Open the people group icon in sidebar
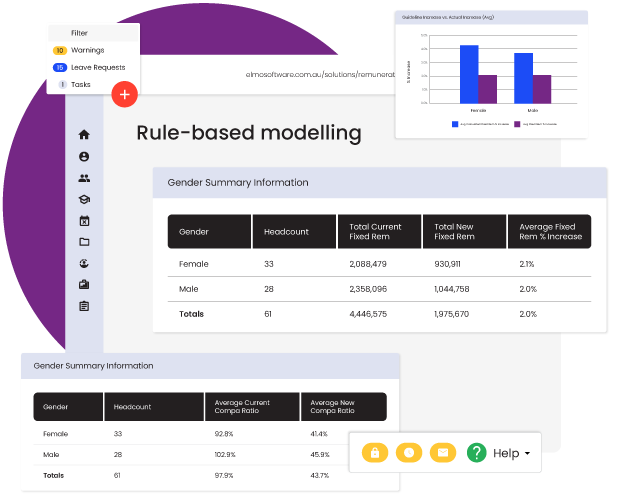This screenshot has width=620, height=500. (84, 178)
